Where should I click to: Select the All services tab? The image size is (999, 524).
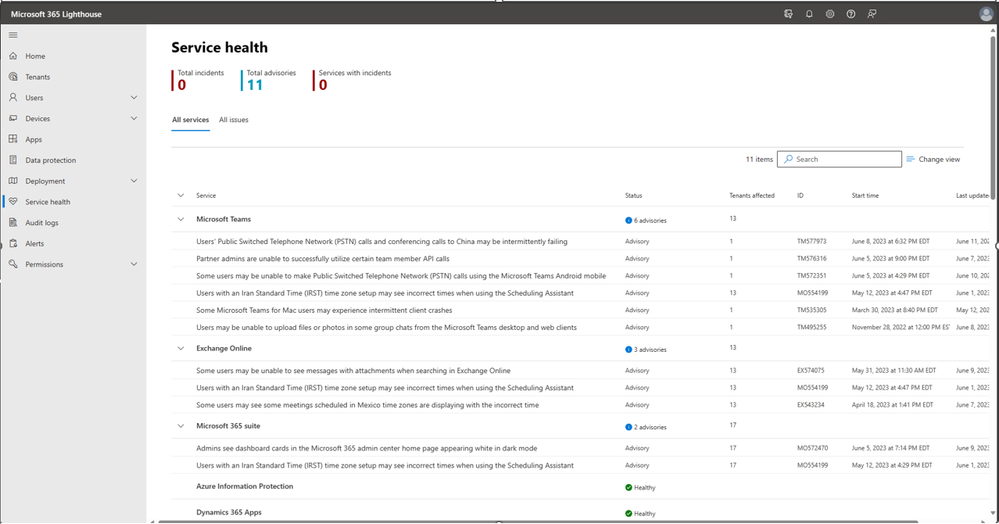click(190, 120)
